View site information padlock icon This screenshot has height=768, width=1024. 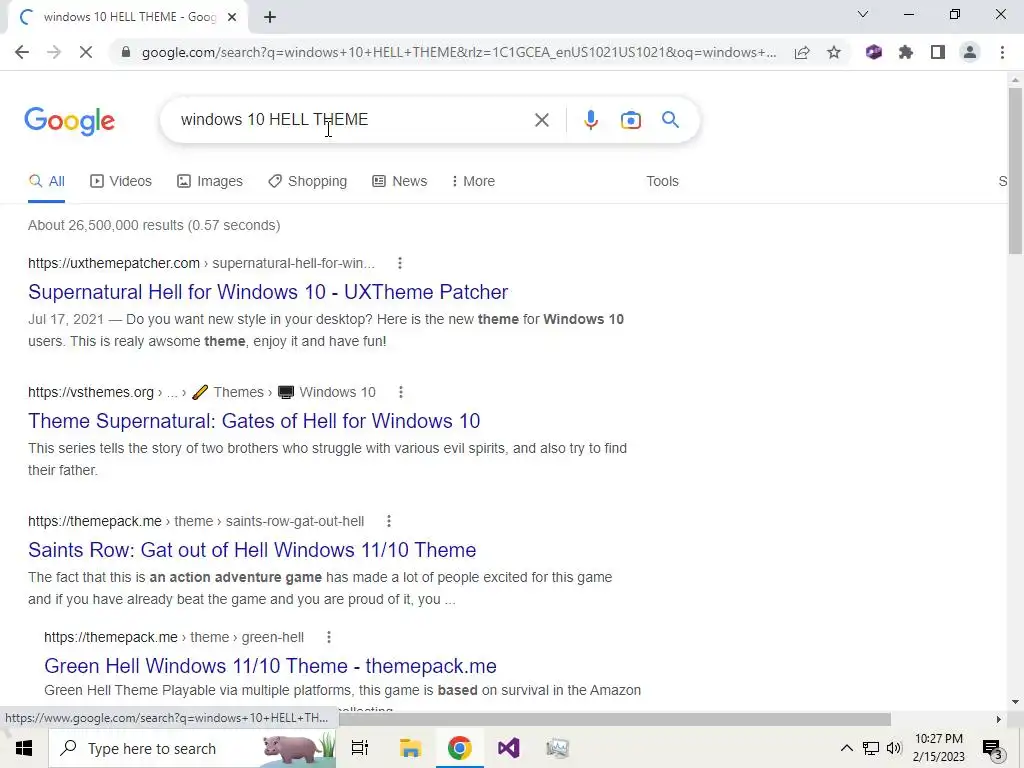click(126, 52)
